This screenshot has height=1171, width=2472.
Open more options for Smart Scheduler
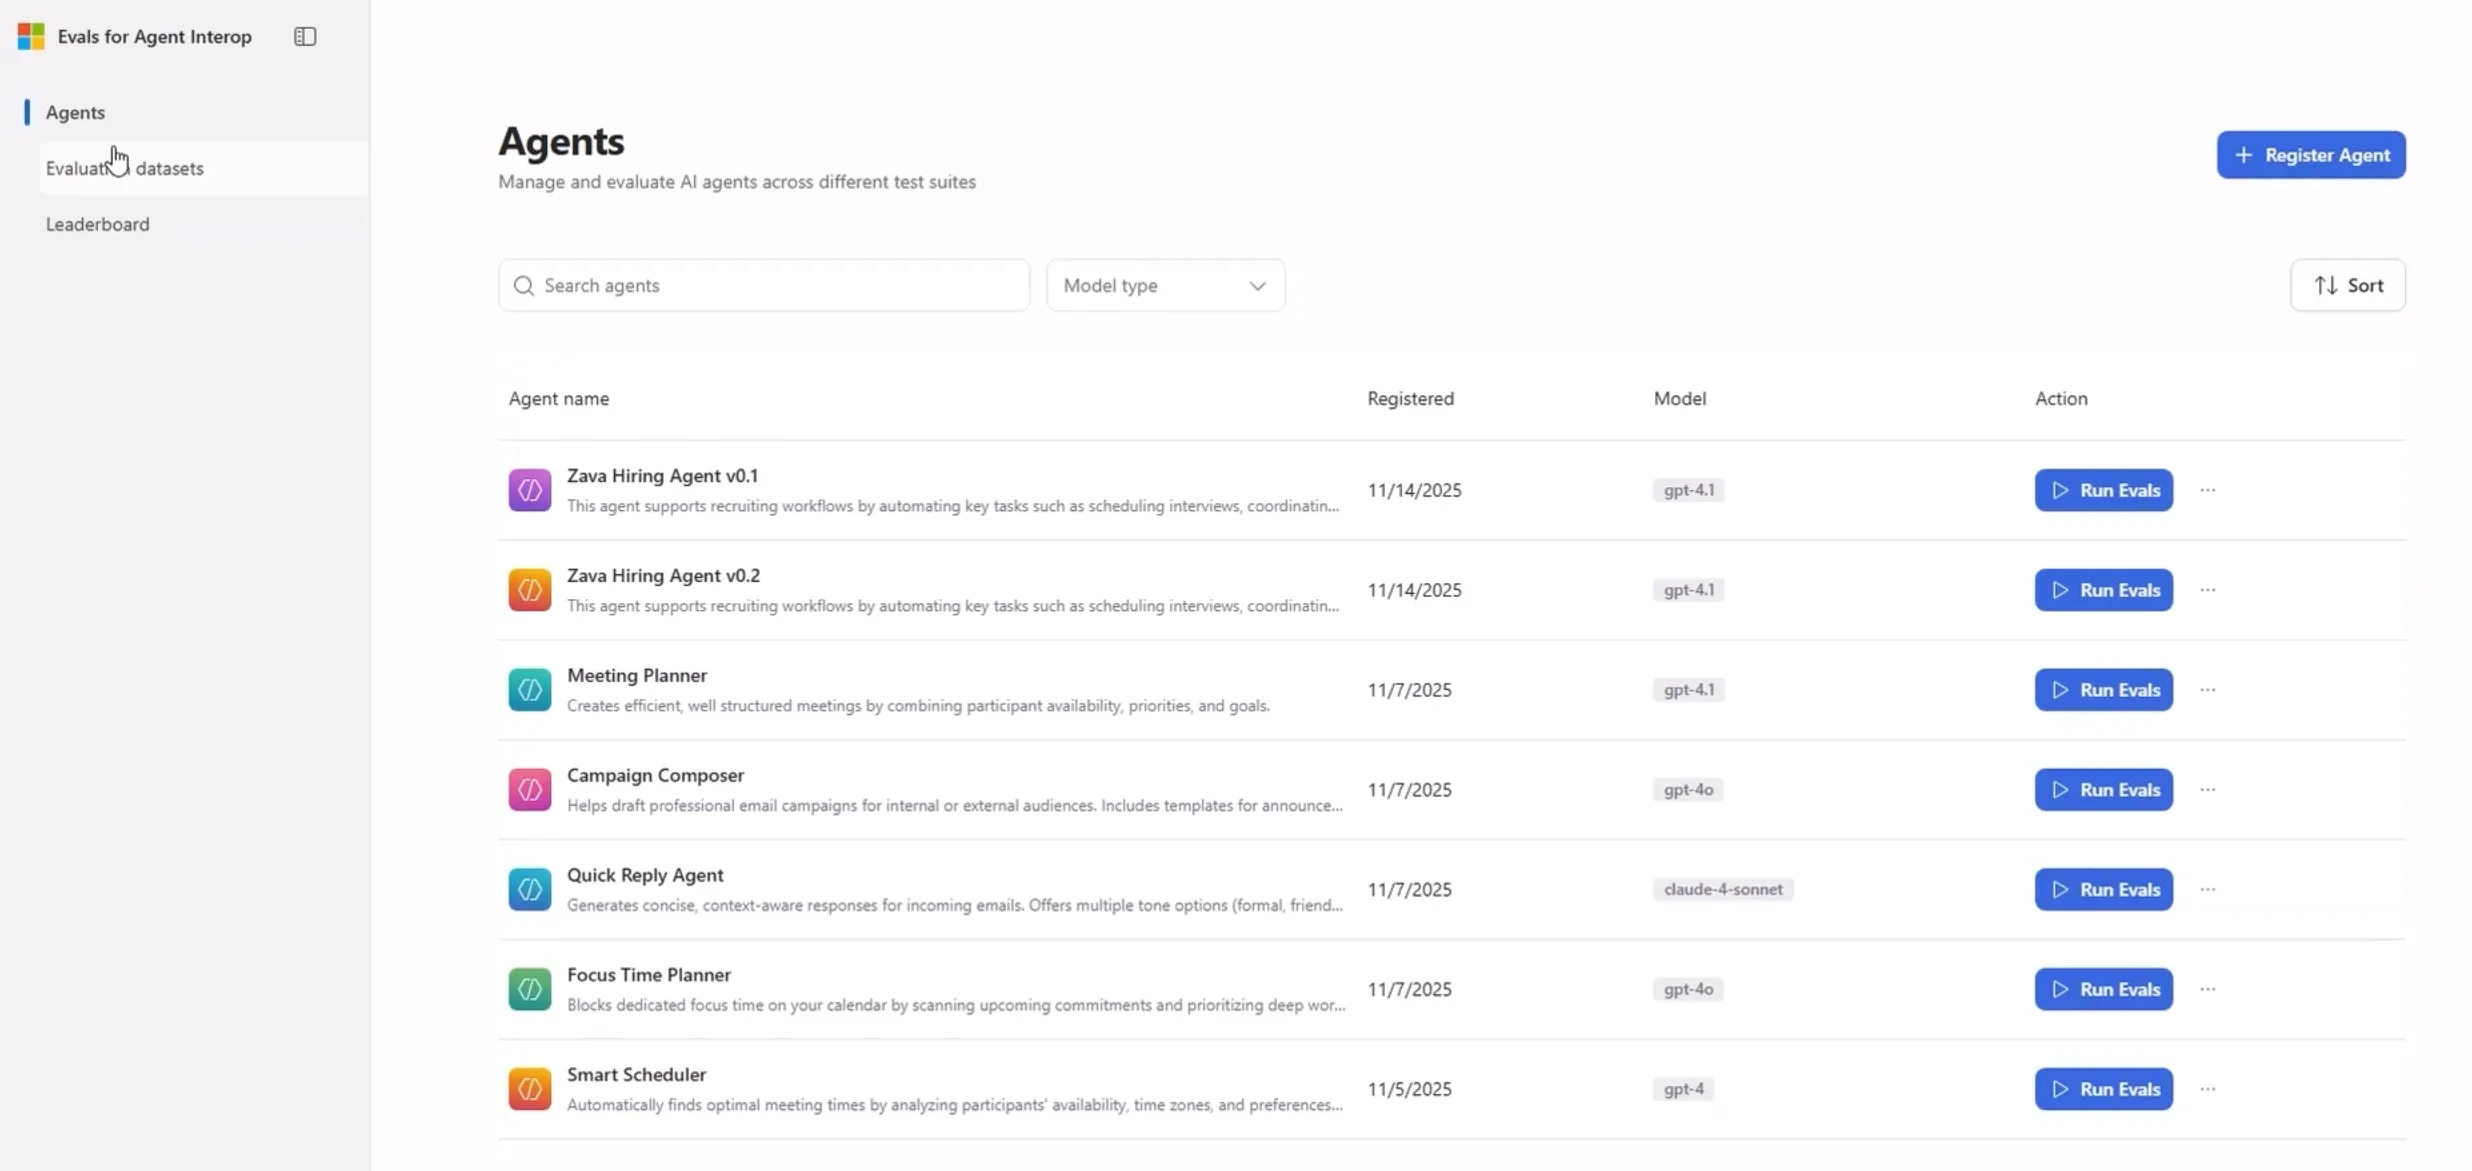pos(2208,1089)
